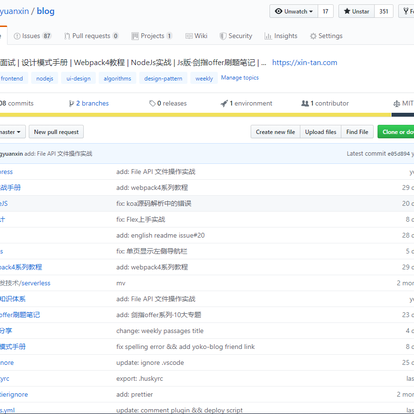
Task: Open the 知识体系 folder
Action: point(13,299)
